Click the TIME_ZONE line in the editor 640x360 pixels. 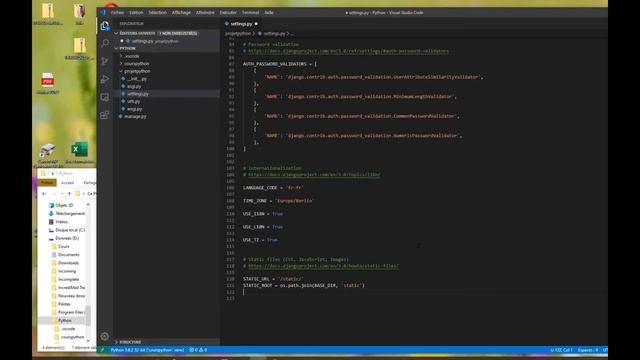tap(278, 201)
